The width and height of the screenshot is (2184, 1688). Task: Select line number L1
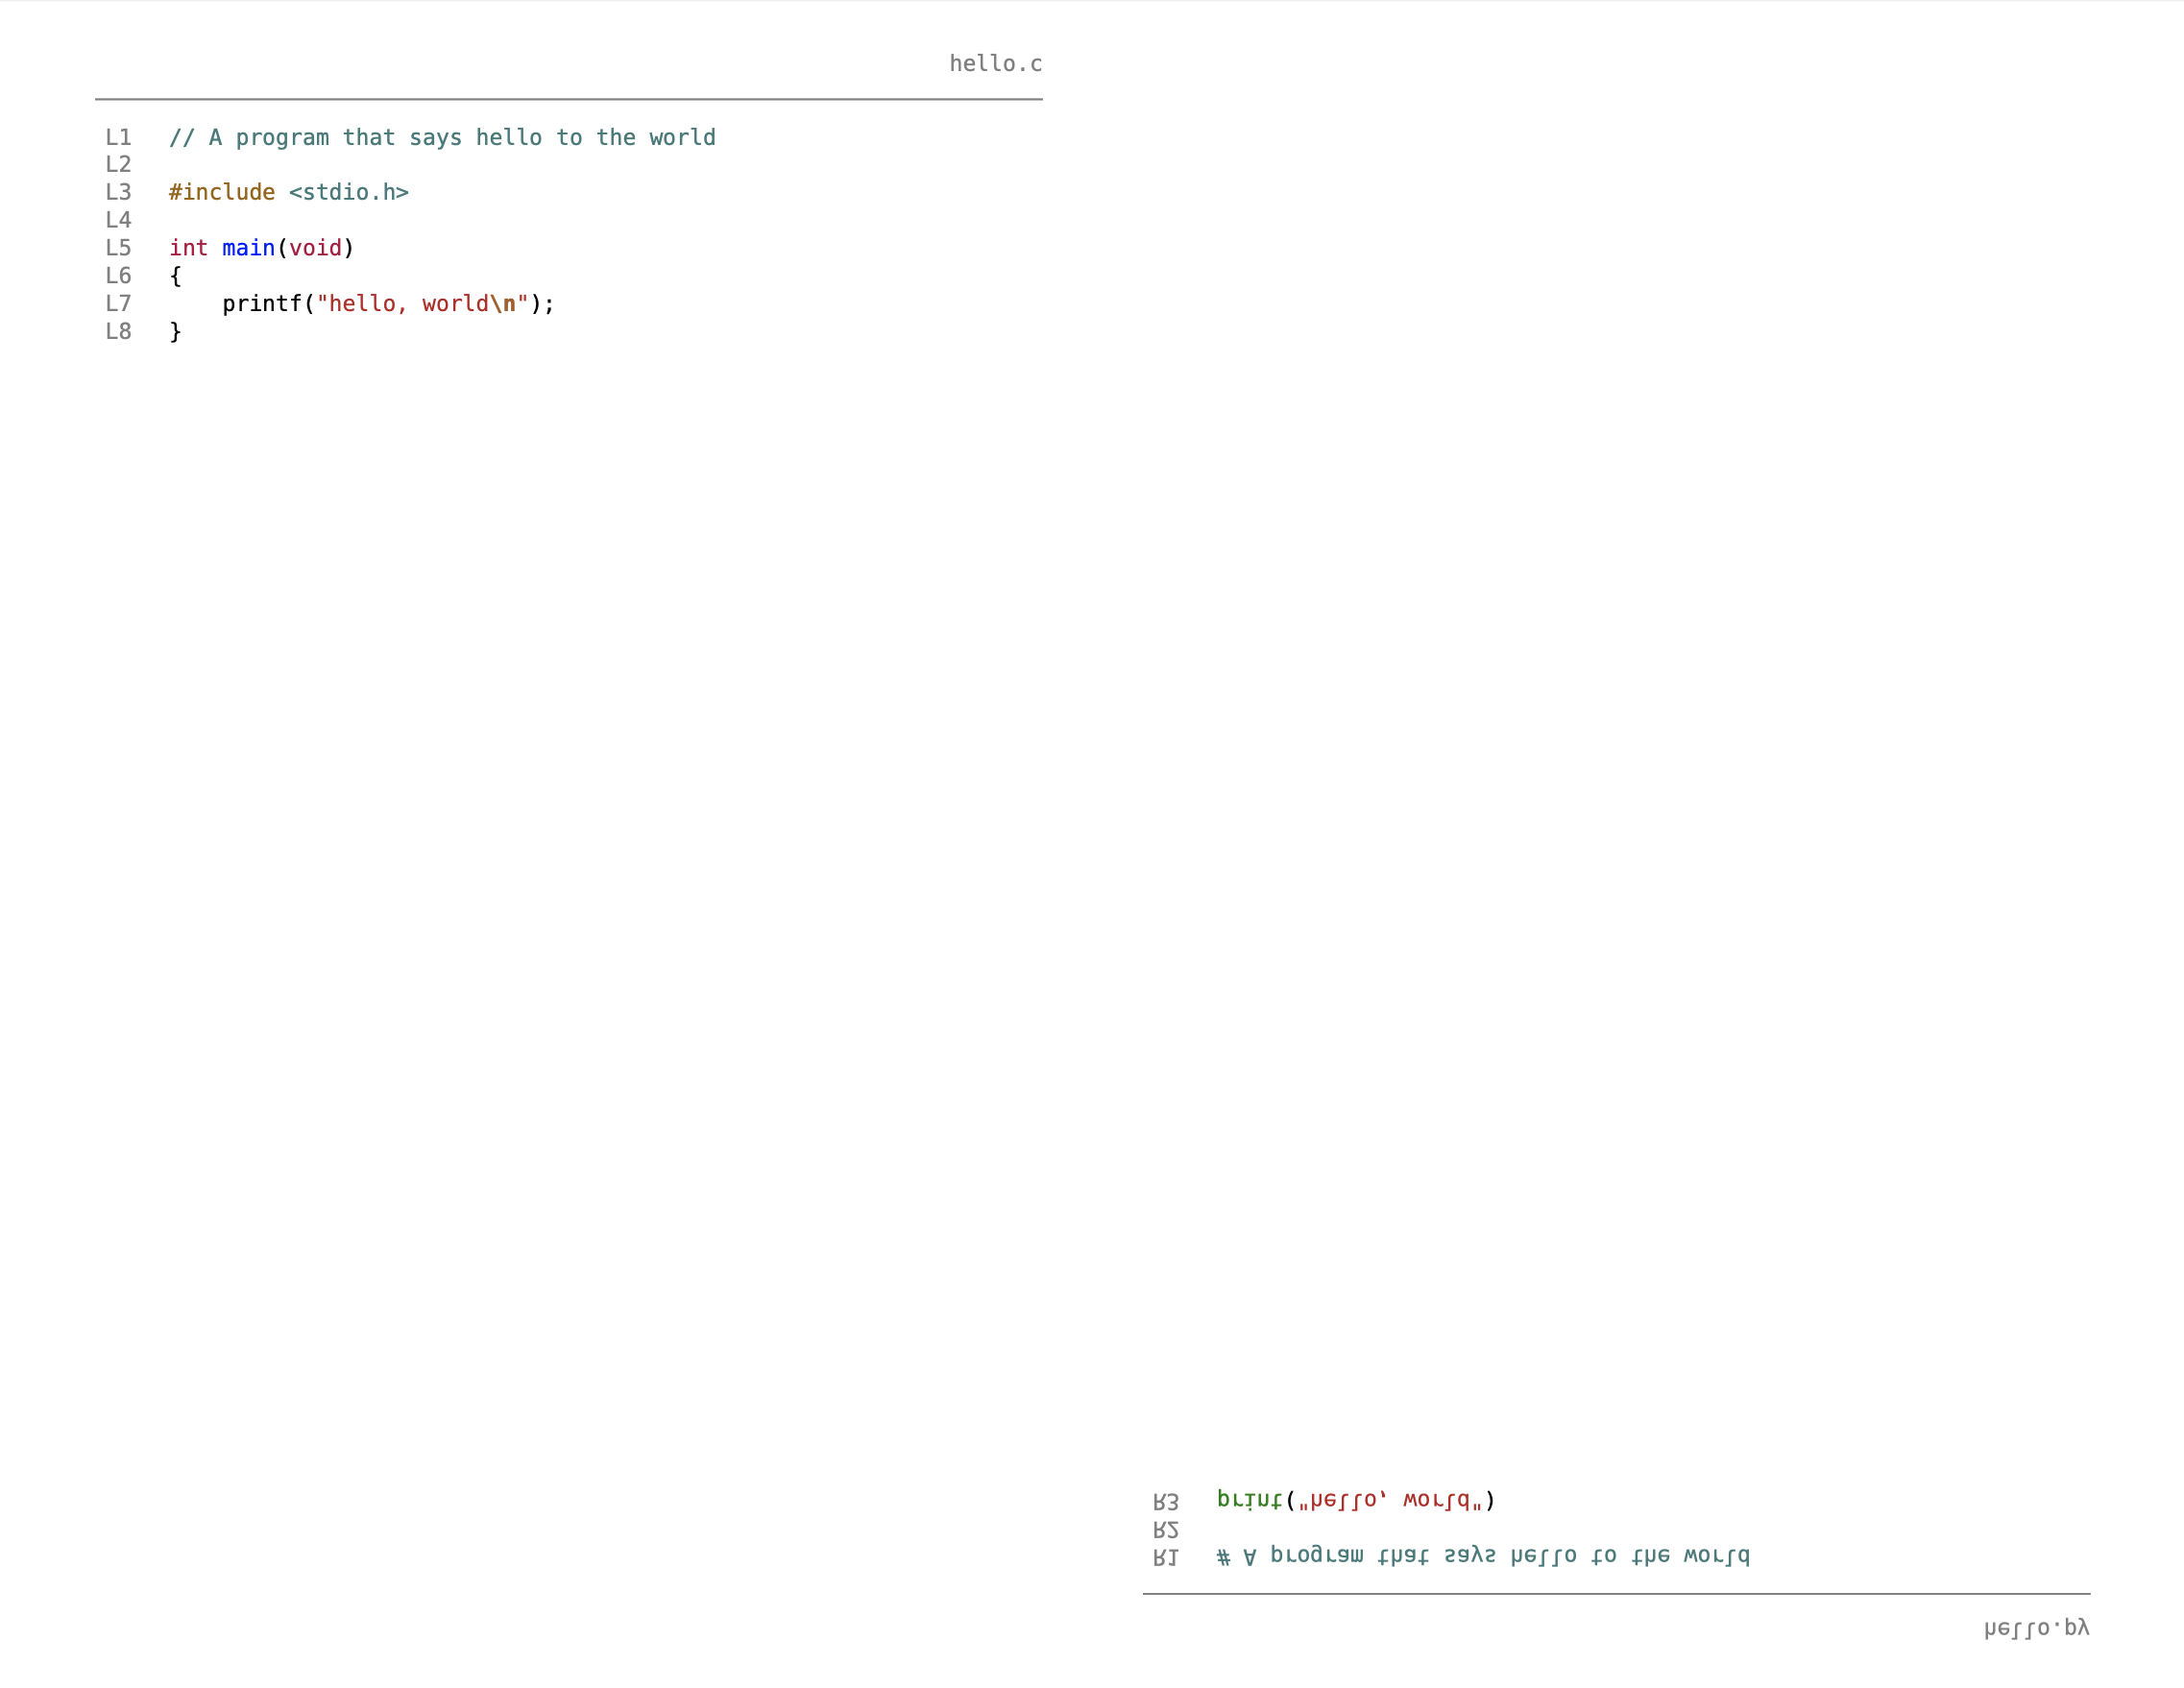click(119, 138)
